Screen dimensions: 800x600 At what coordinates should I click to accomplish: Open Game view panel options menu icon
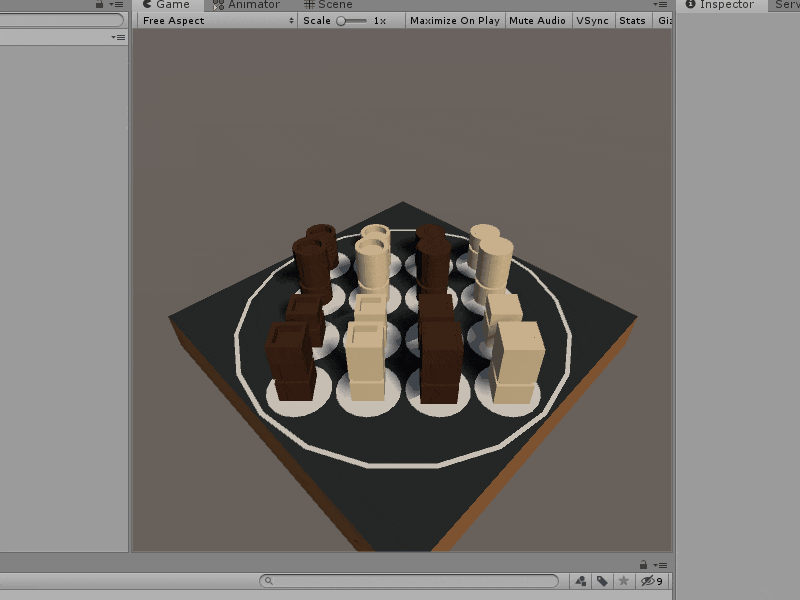coord(661,4)
